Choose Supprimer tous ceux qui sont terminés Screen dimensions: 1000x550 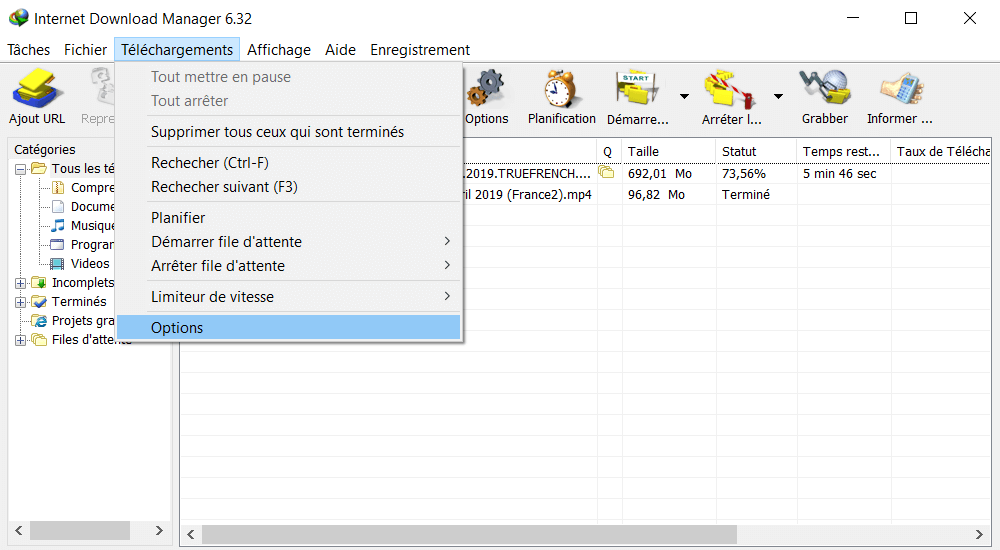289,132
